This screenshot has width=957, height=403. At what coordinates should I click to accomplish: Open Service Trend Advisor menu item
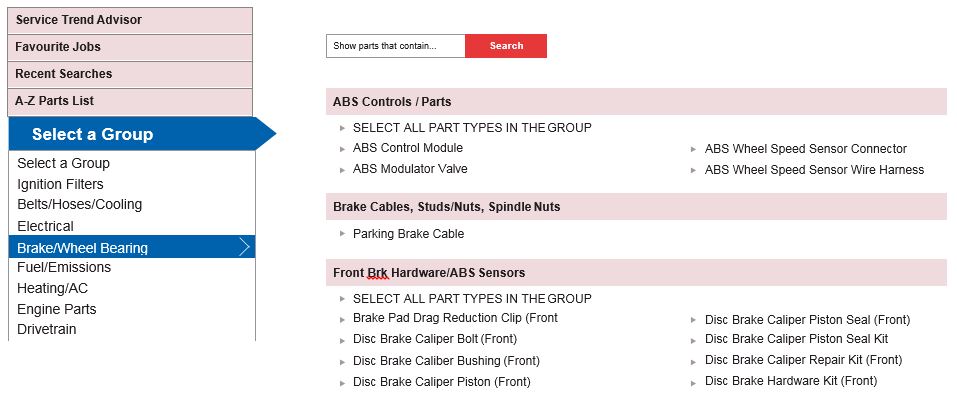pos(130,20)
